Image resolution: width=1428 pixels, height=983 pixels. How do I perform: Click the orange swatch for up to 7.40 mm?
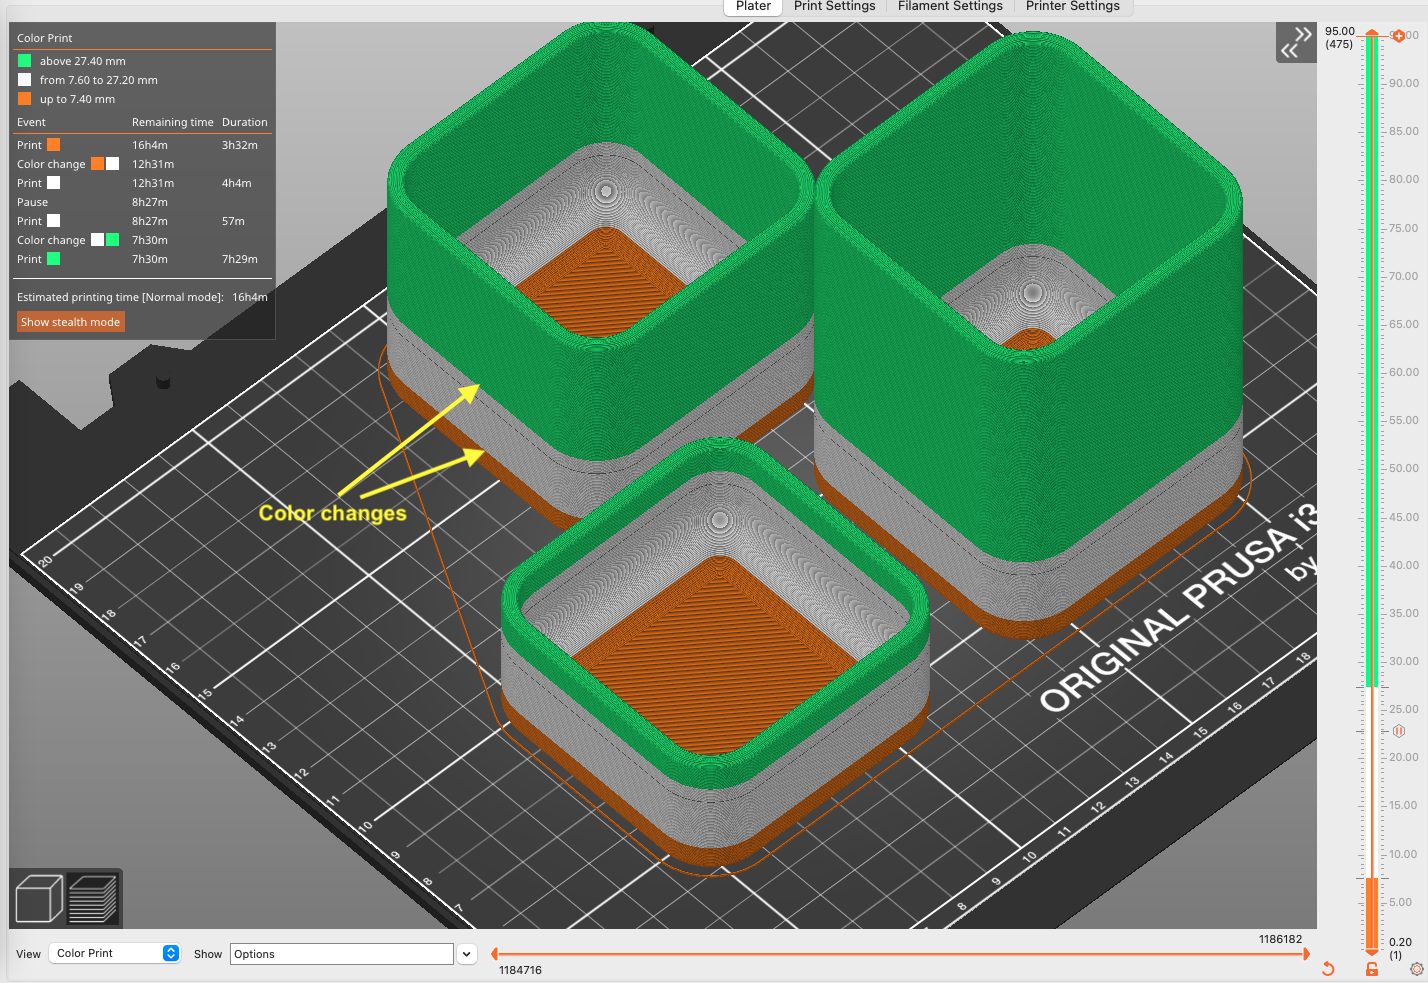point(24,98)
